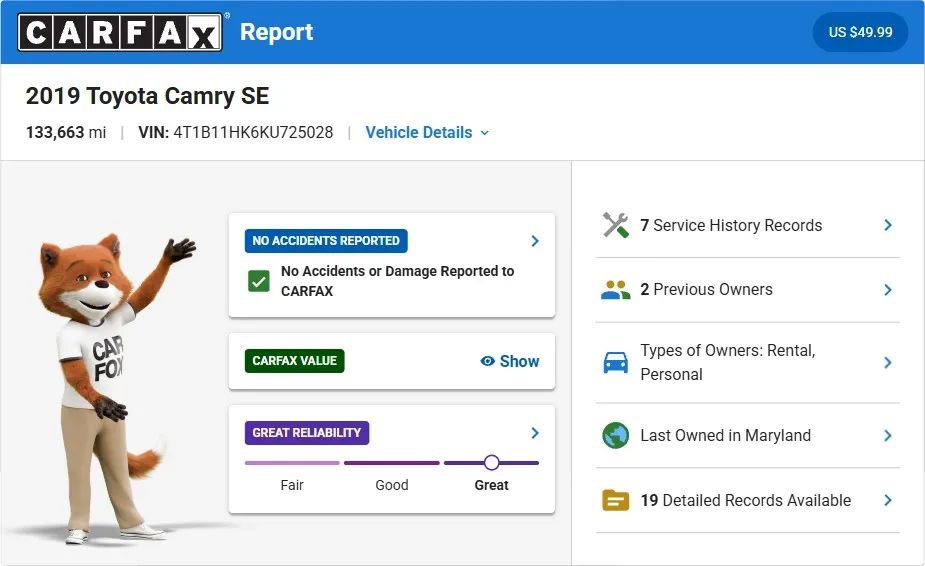Expand the Vehicle Details dropdown
This screenshot has width=925, height=566.
pos(427,132)
